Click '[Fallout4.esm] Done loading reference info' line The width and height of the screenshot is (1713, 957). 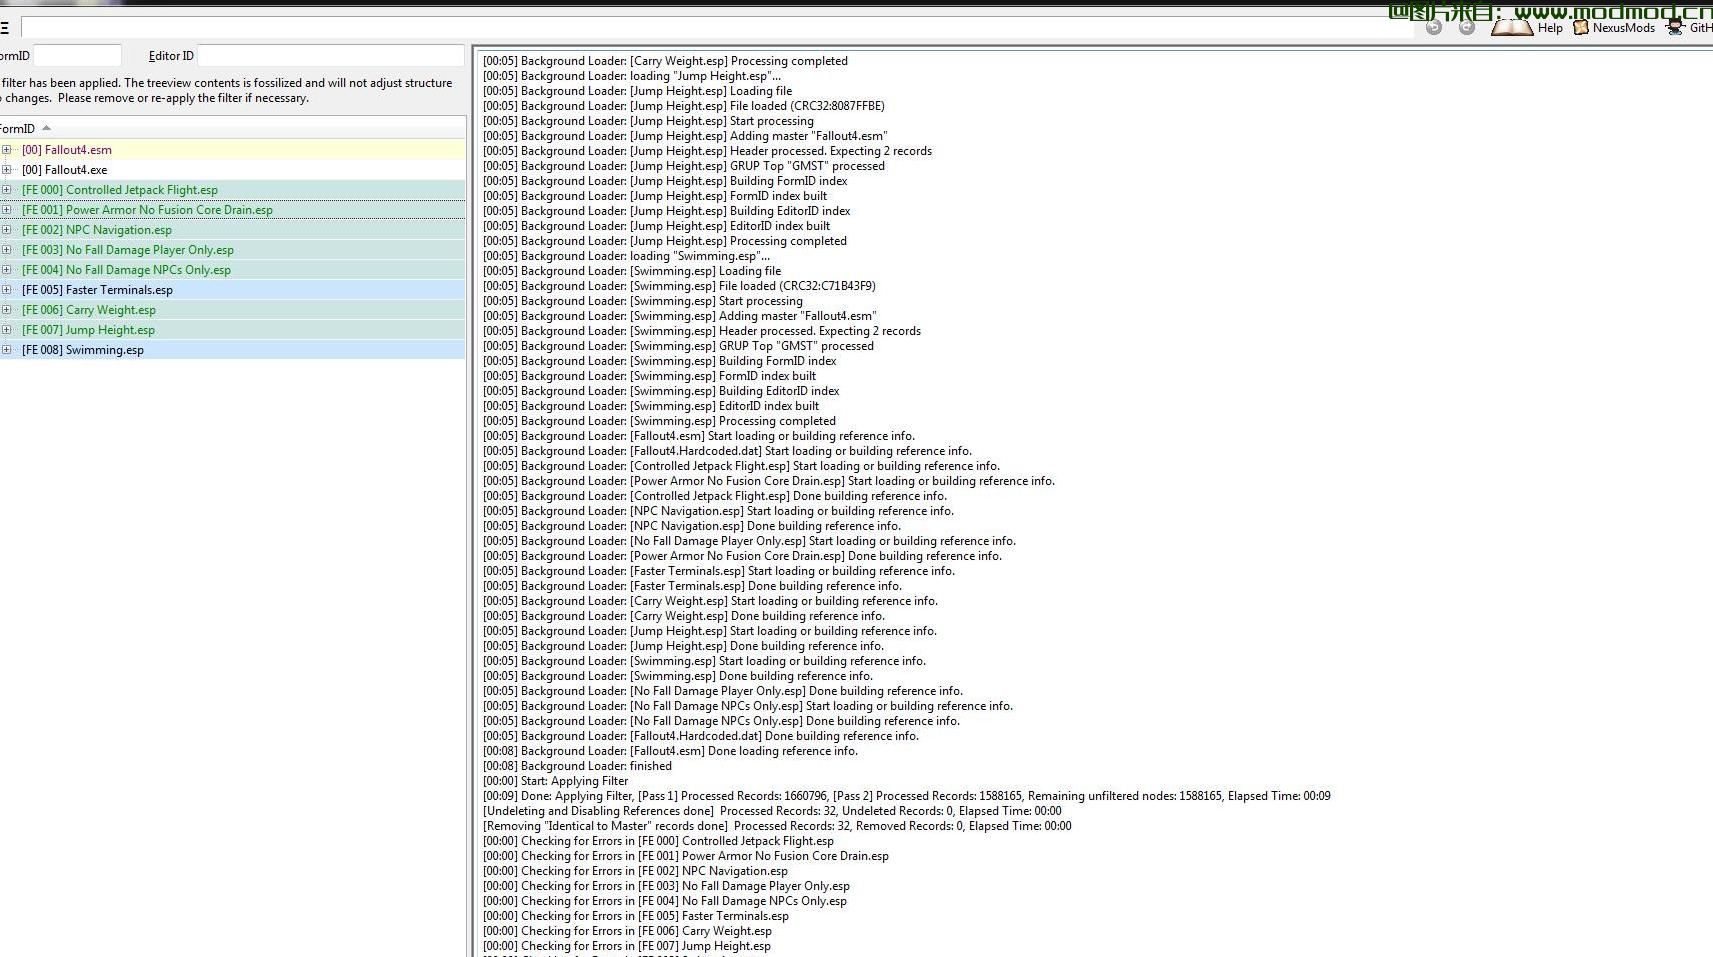[670, 751]
